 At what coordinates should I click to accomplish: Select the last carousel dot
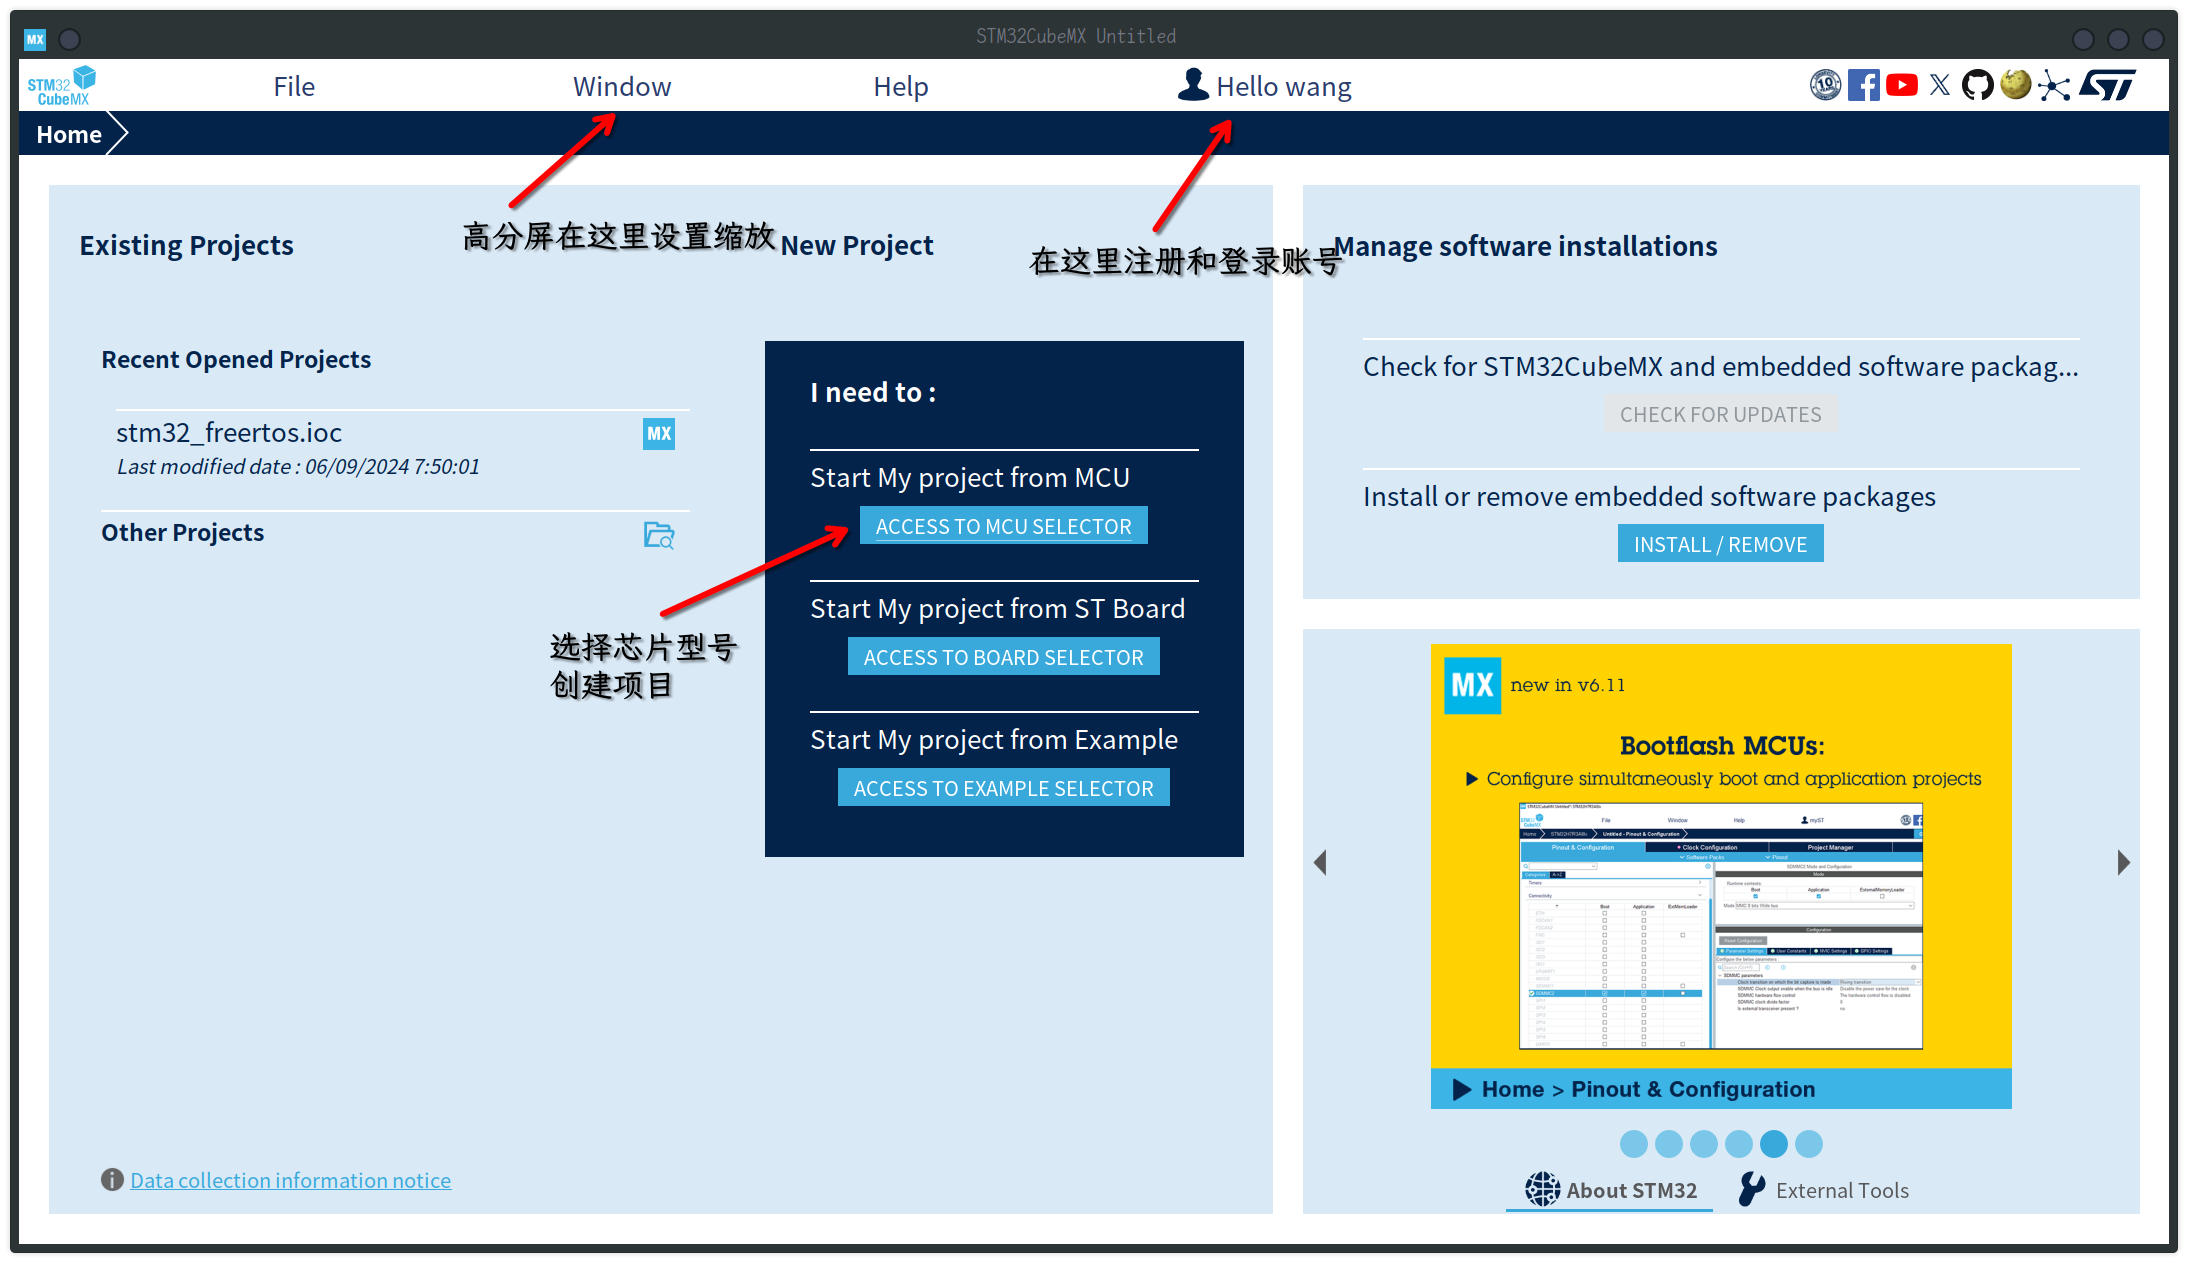(1809, 1144)
